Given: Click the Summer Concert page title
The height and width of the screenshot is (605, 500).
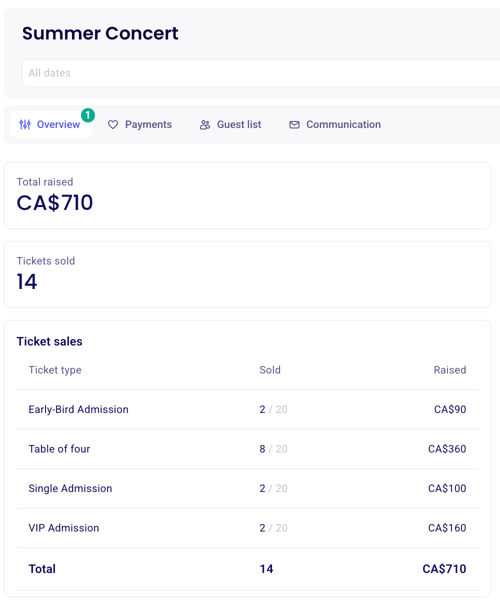Looking at the screenshot, I should coord(100,33).
